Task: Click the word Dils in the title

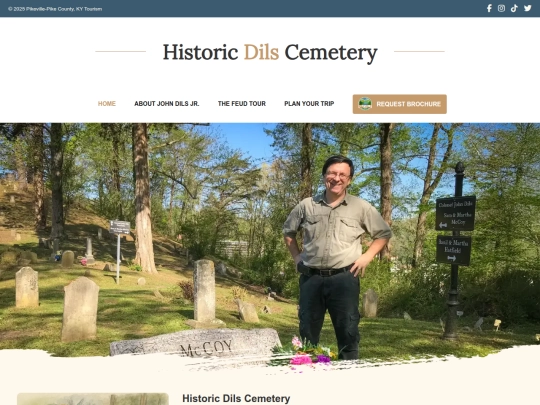Action: 261,52
